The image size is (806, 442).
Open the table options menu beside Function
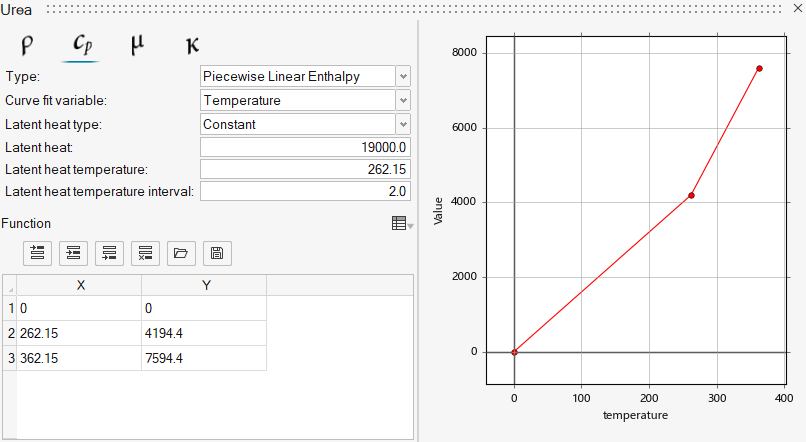[402, 224]
